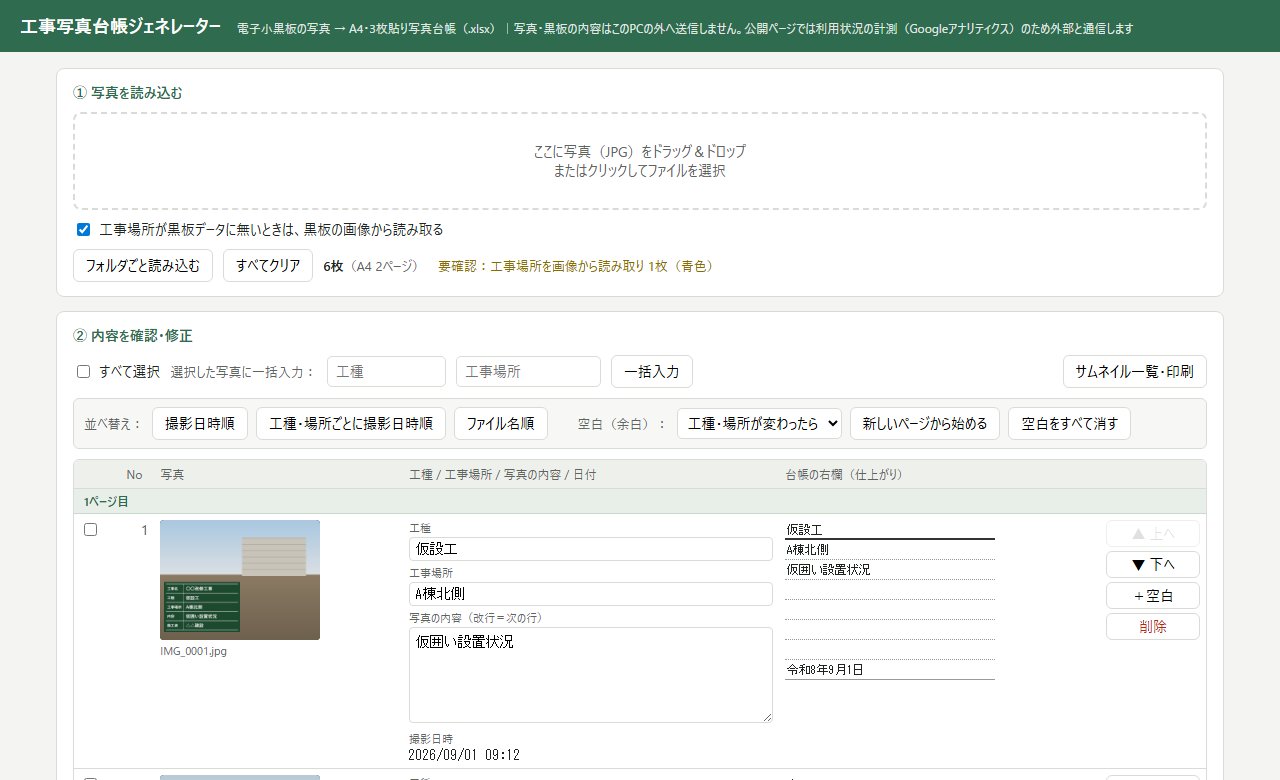Insert a blank with ＋空白 button
This screenshot has width=1280, height=780.
pos(1153,595)
